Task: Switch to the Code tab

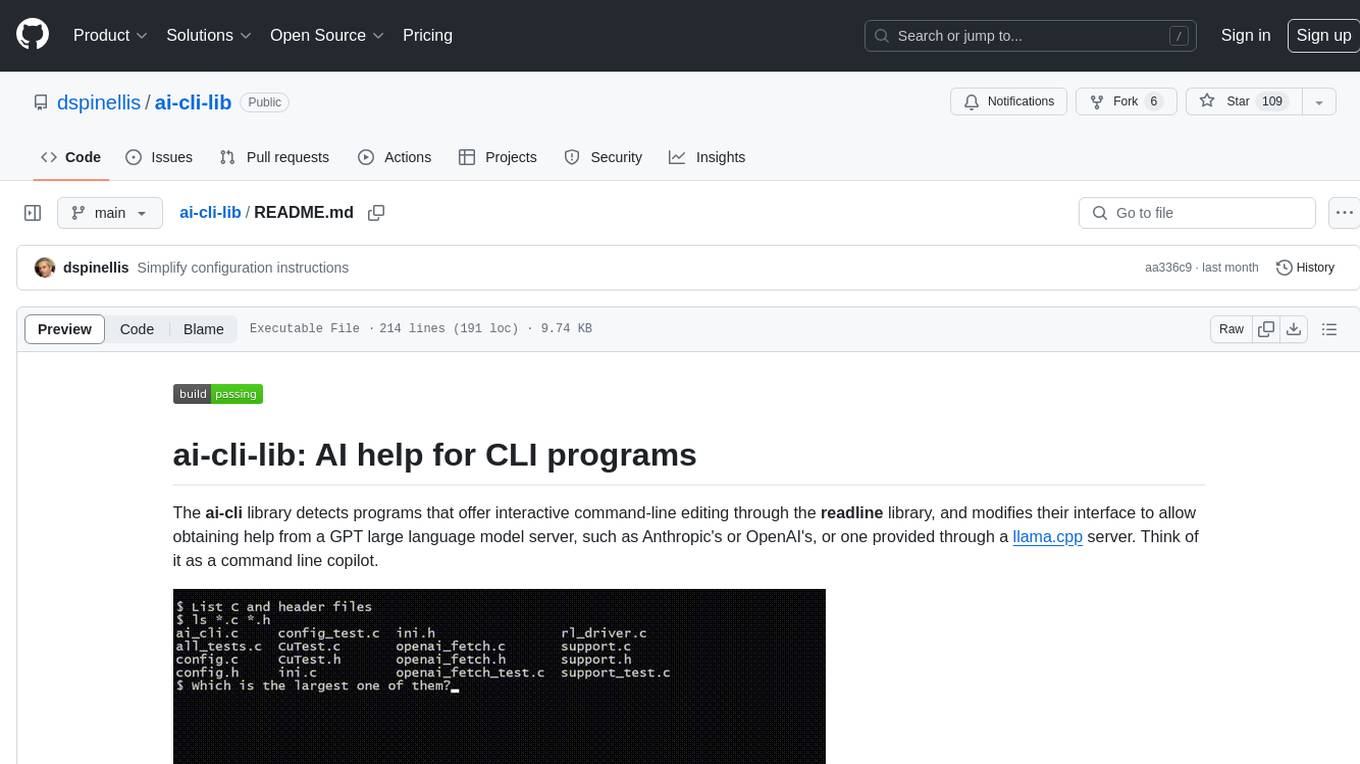Action: click(x=71, y=157)
